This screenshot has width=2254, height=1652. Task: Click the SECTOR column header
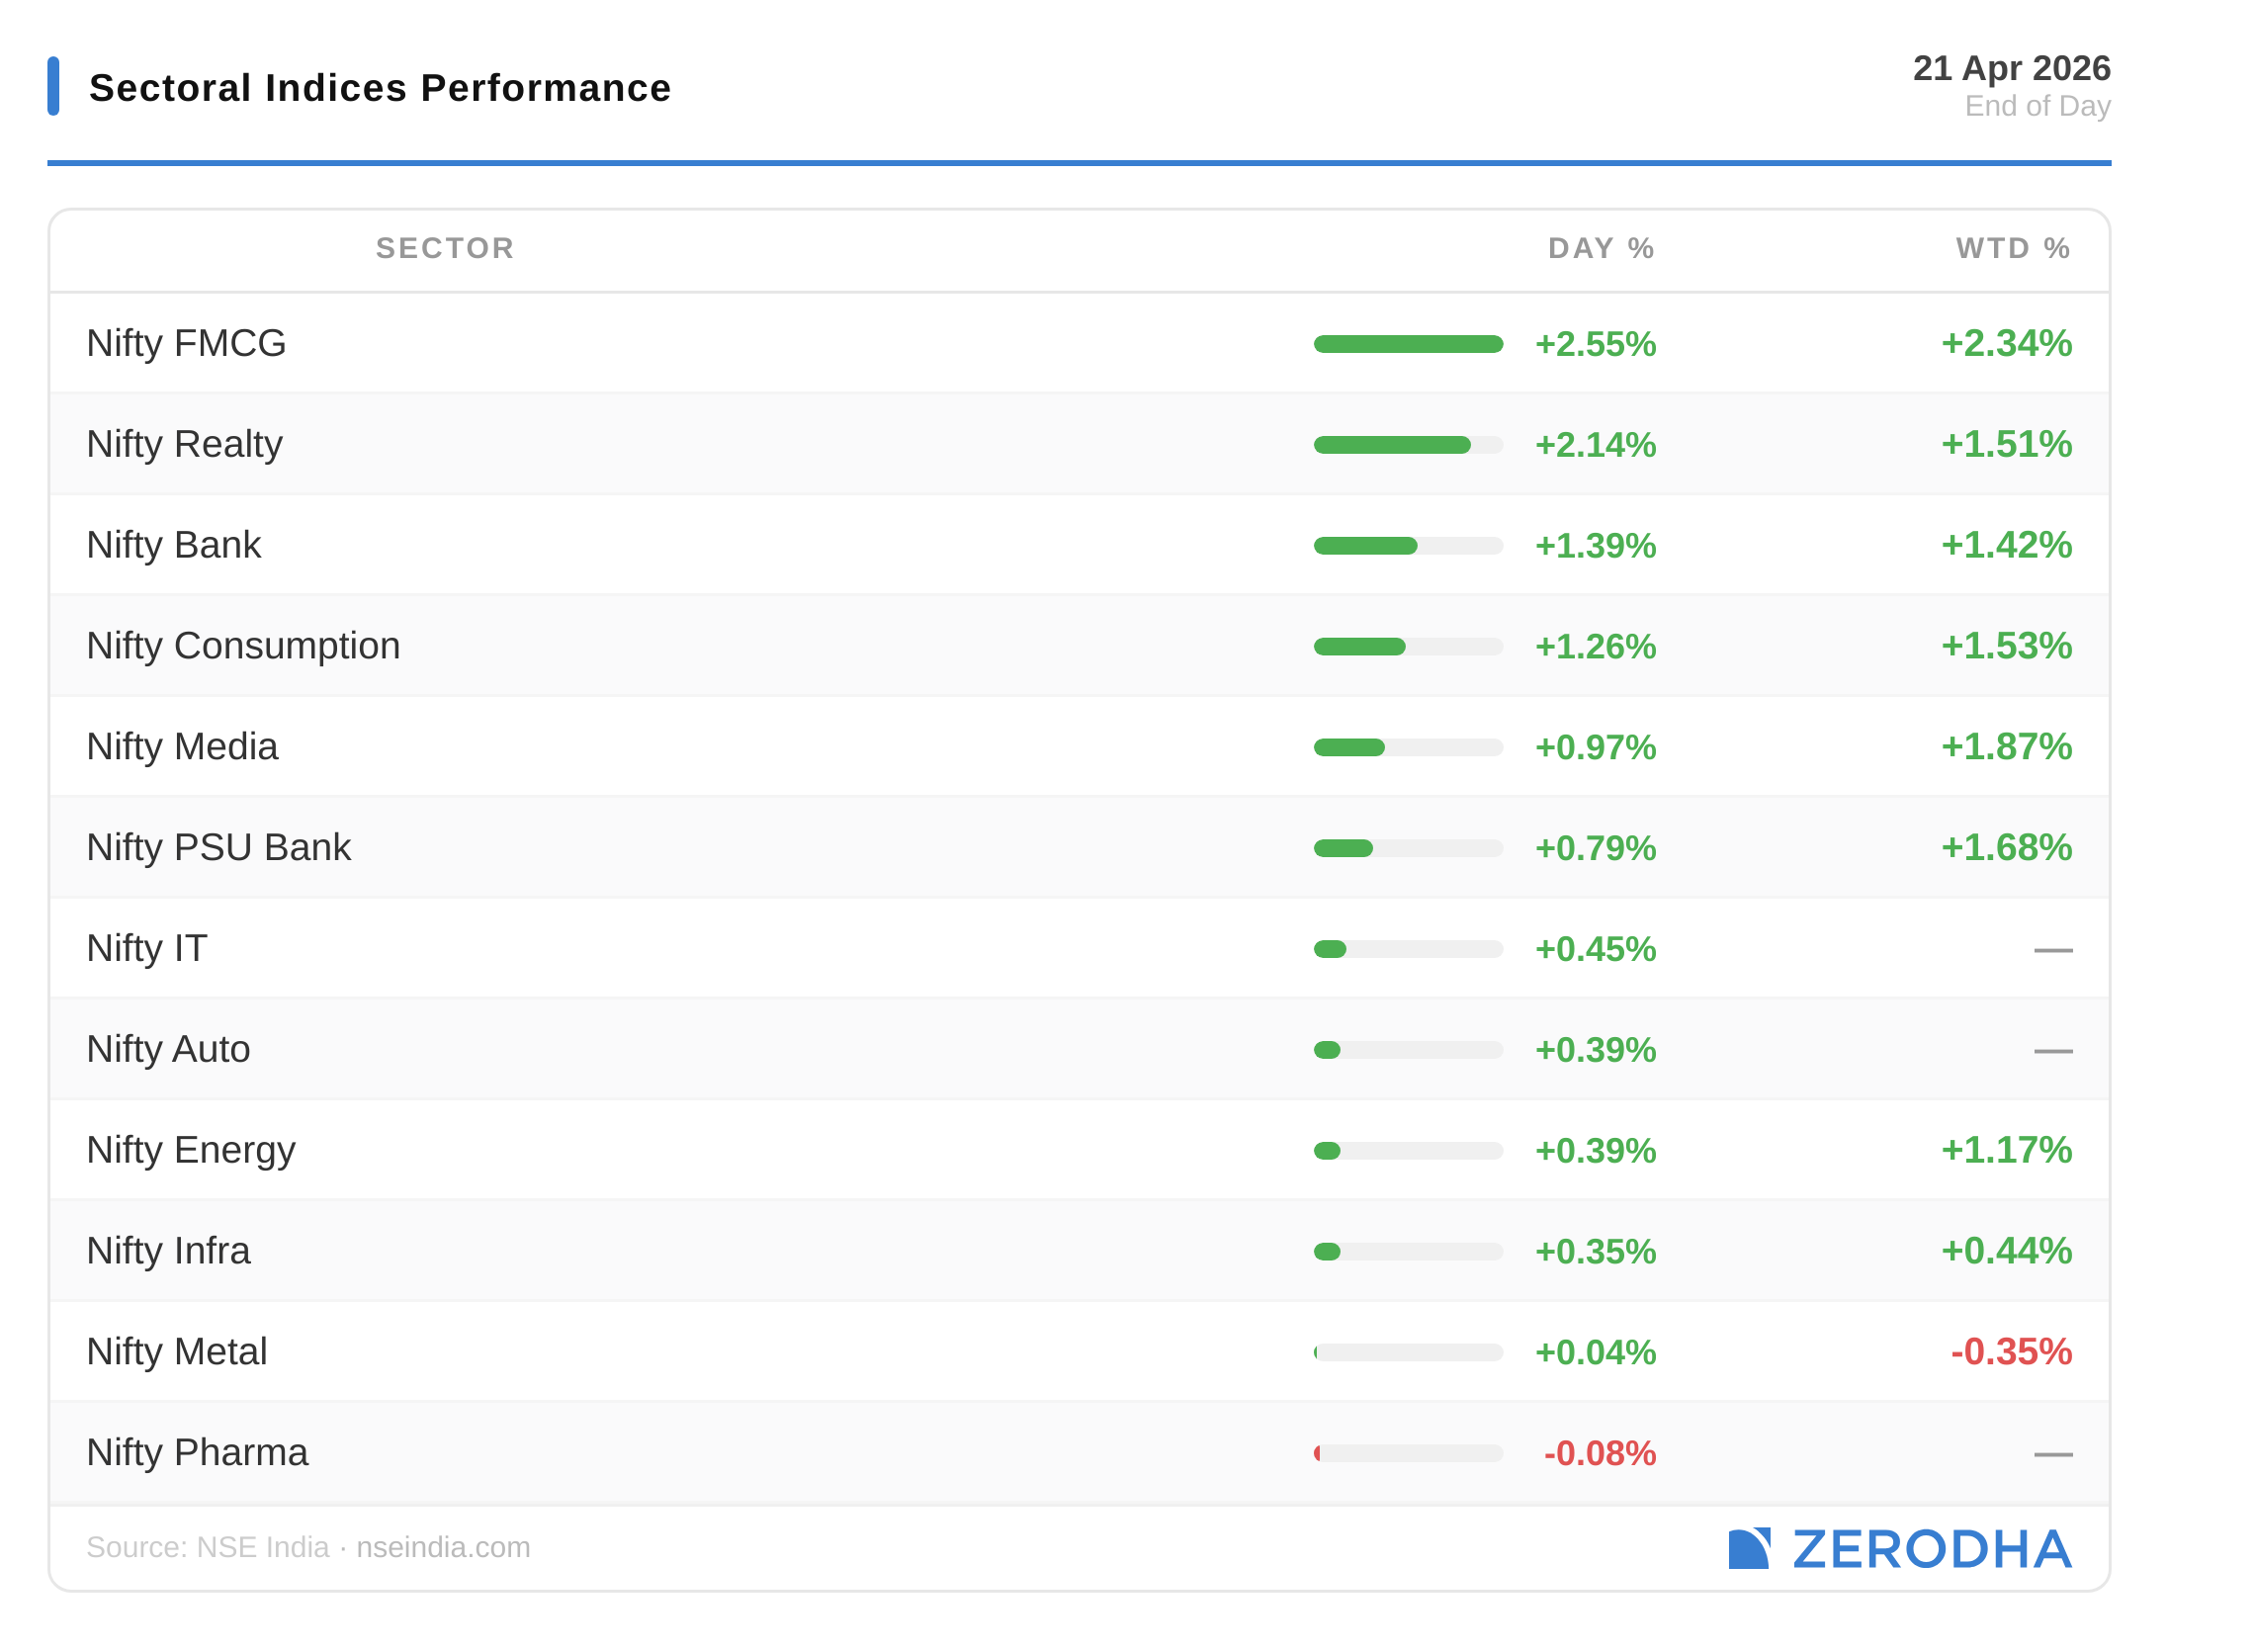(x=445, y=248)
